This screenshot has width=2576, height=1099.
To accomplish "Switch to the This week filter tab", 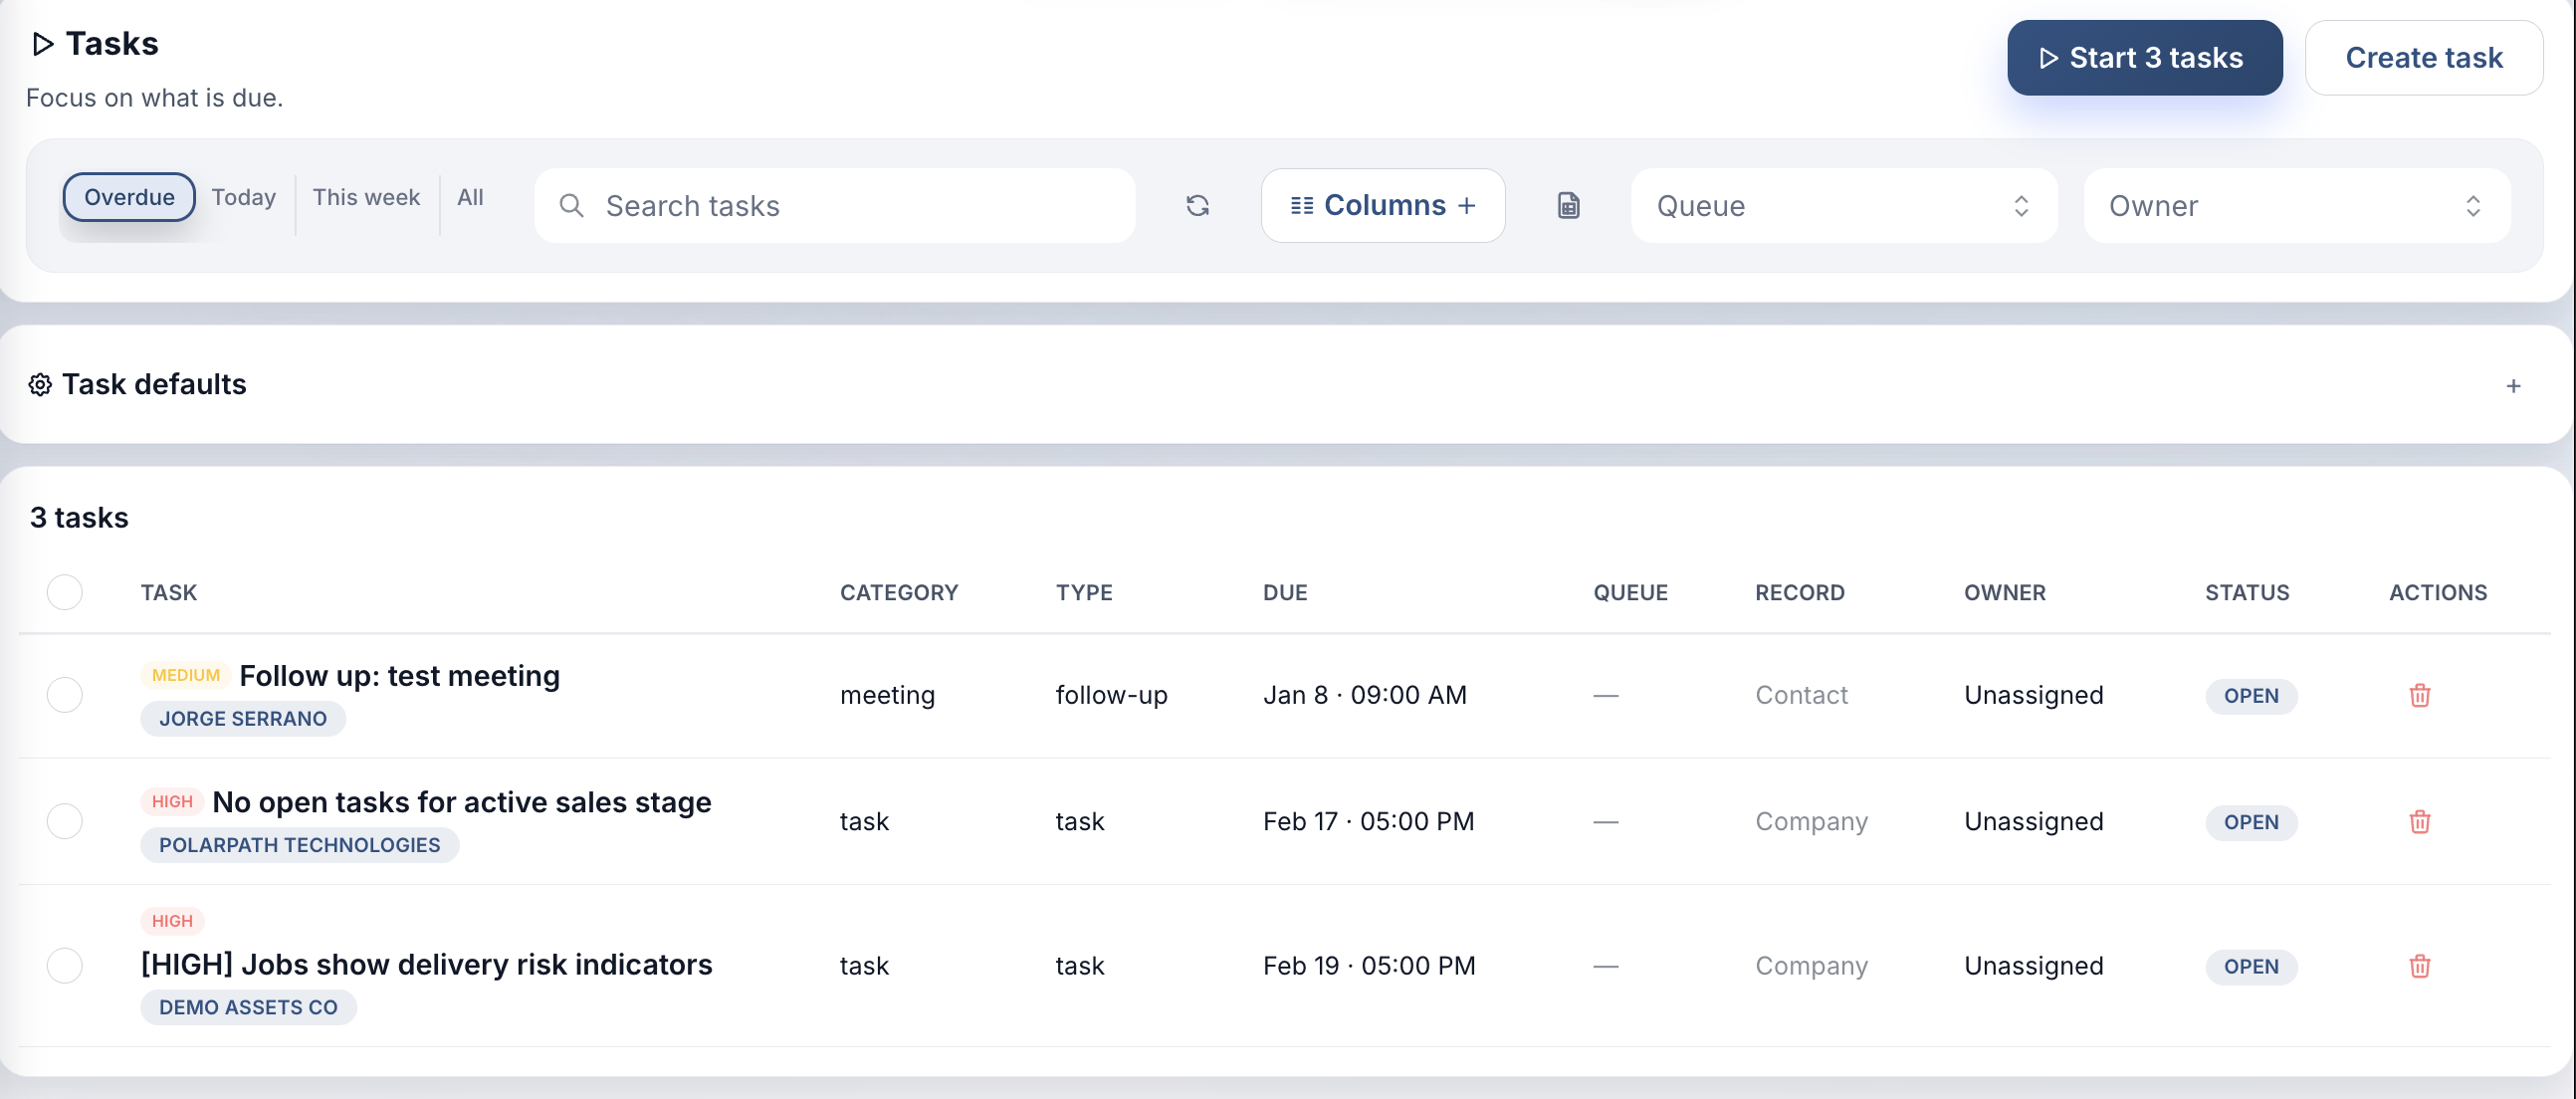I will tap(366, 197).
